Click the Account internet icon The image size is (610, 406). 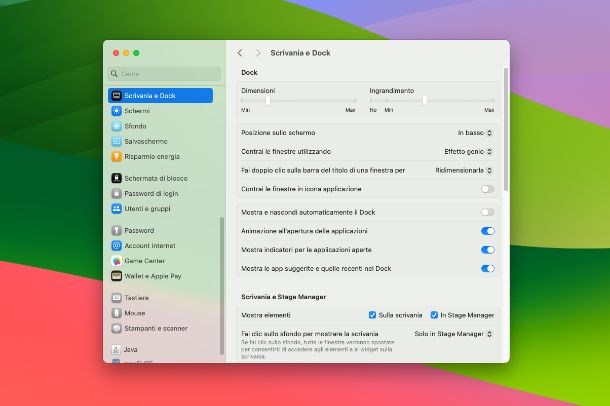click(116, 245)
